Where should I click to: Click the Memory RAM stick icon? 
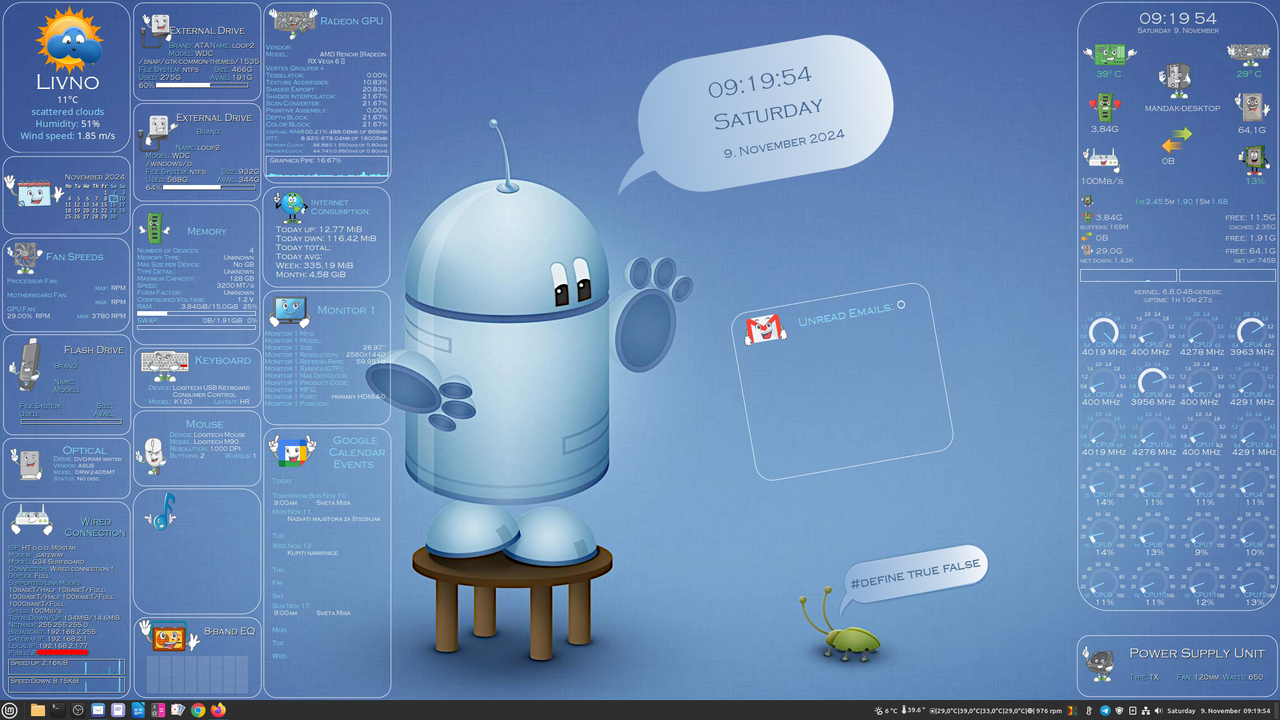click(153, 229)
